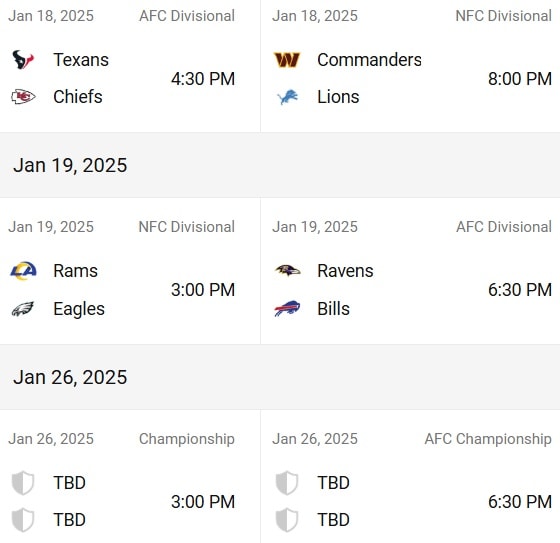Open the Commanders team name link
560x543 pixels.
tap(370, 60)
